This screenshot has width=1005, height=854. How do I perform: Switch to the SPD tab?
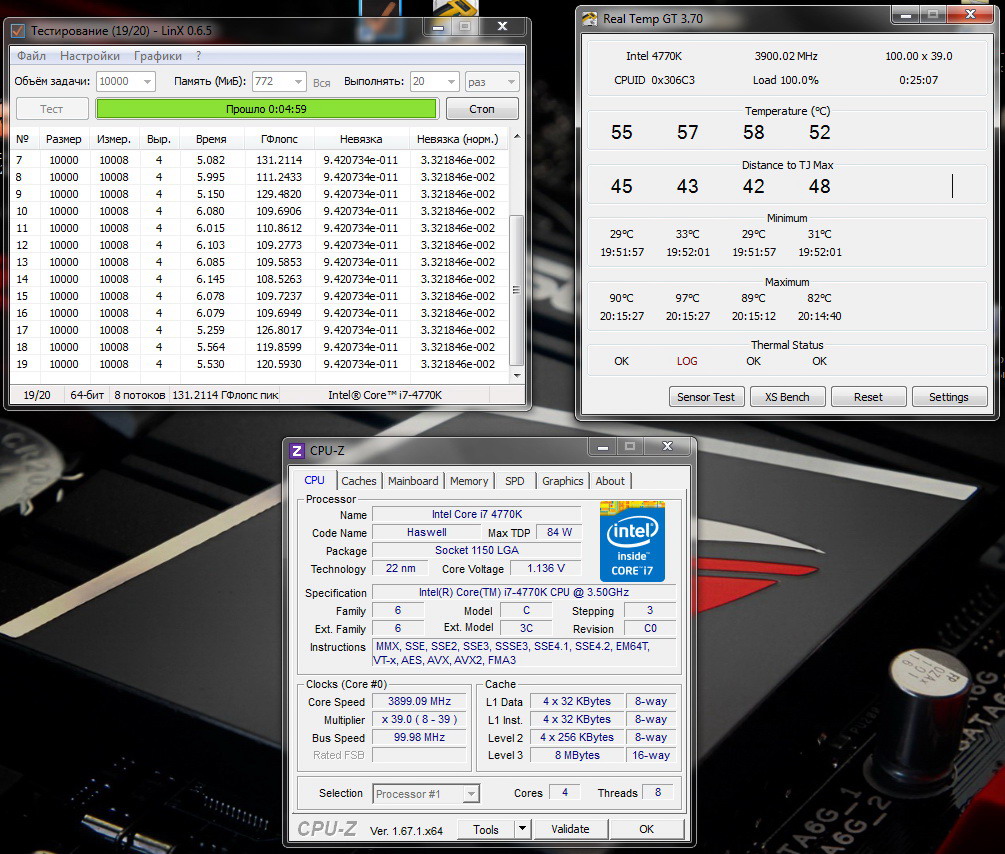pyautogui.click(x=515, y=481)
